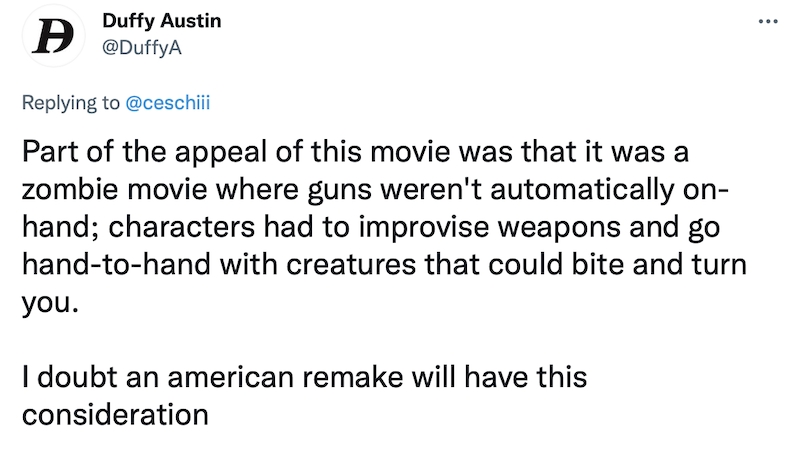This screenshot has height=451, width=800.
Task: Click the "Replying to" label text
Action: click(x=70, y=103)
